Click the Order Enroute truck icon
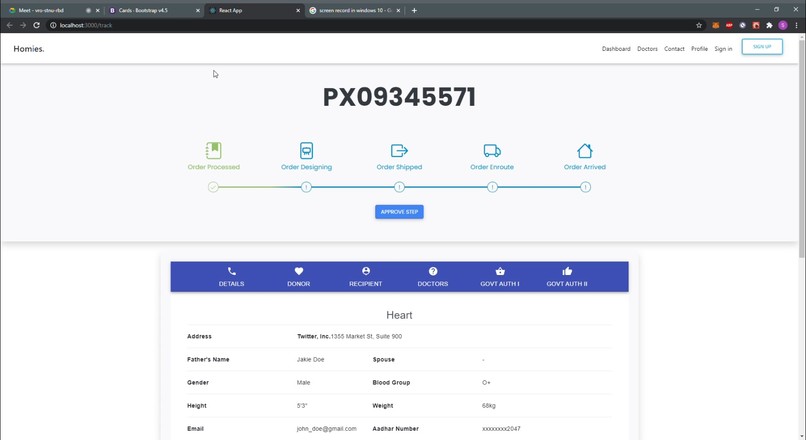Viewport: 806px width, 440px height. [492, 151]
